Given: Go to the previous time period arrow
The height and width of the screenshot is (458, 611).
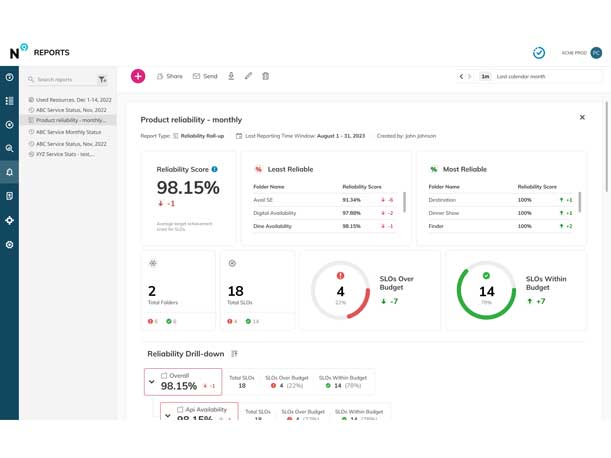Looking at the screenshot, I should tap(461, 77).
